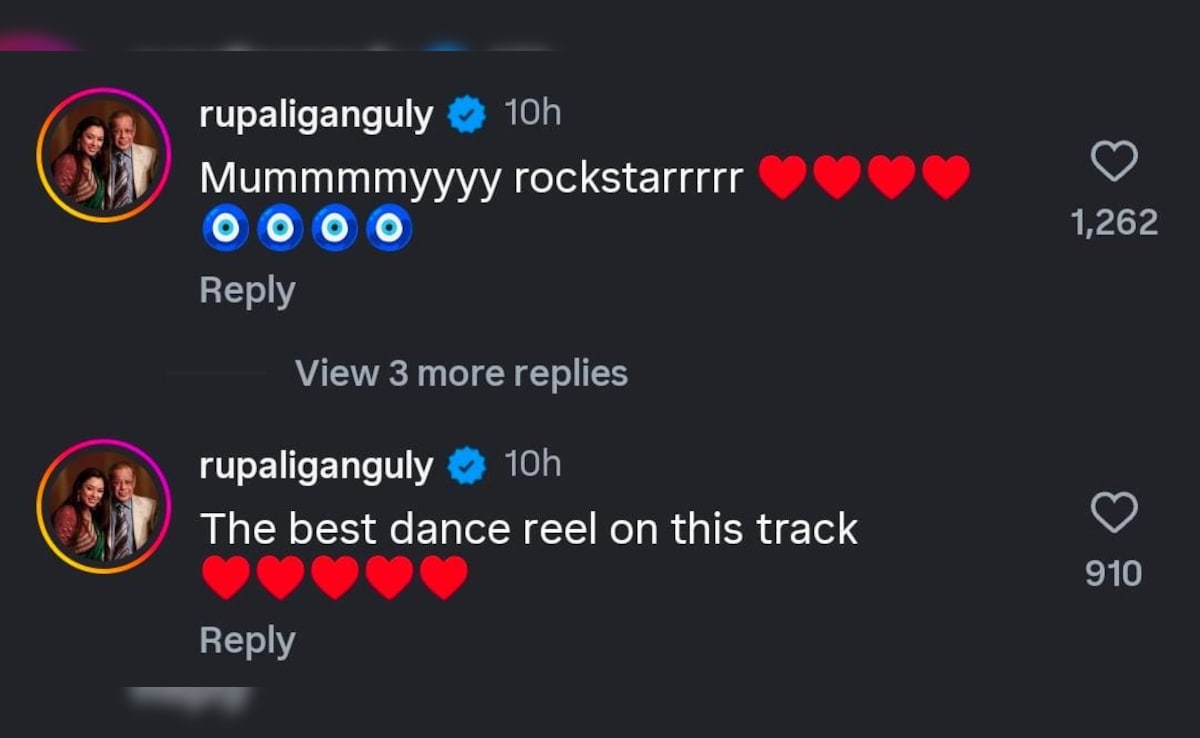Reply to the "Mummmmyyyy rockstarrrrr" comment
1200x738 pixels.
click(x=247, y=290)
